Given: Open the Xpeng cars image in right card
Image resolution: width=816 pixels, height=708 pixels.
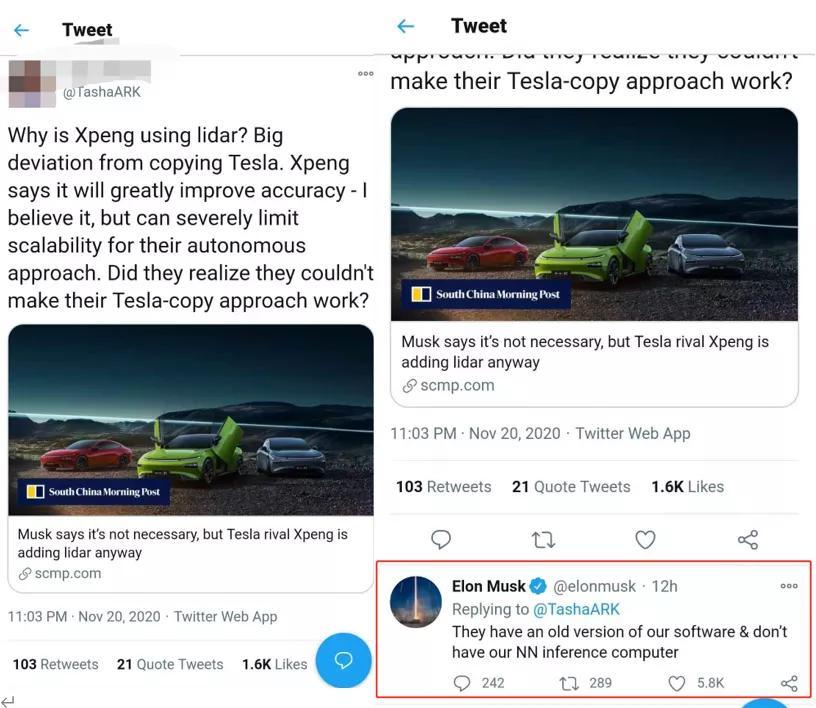Looking at the screenshot, I should [x=594, y=214].
